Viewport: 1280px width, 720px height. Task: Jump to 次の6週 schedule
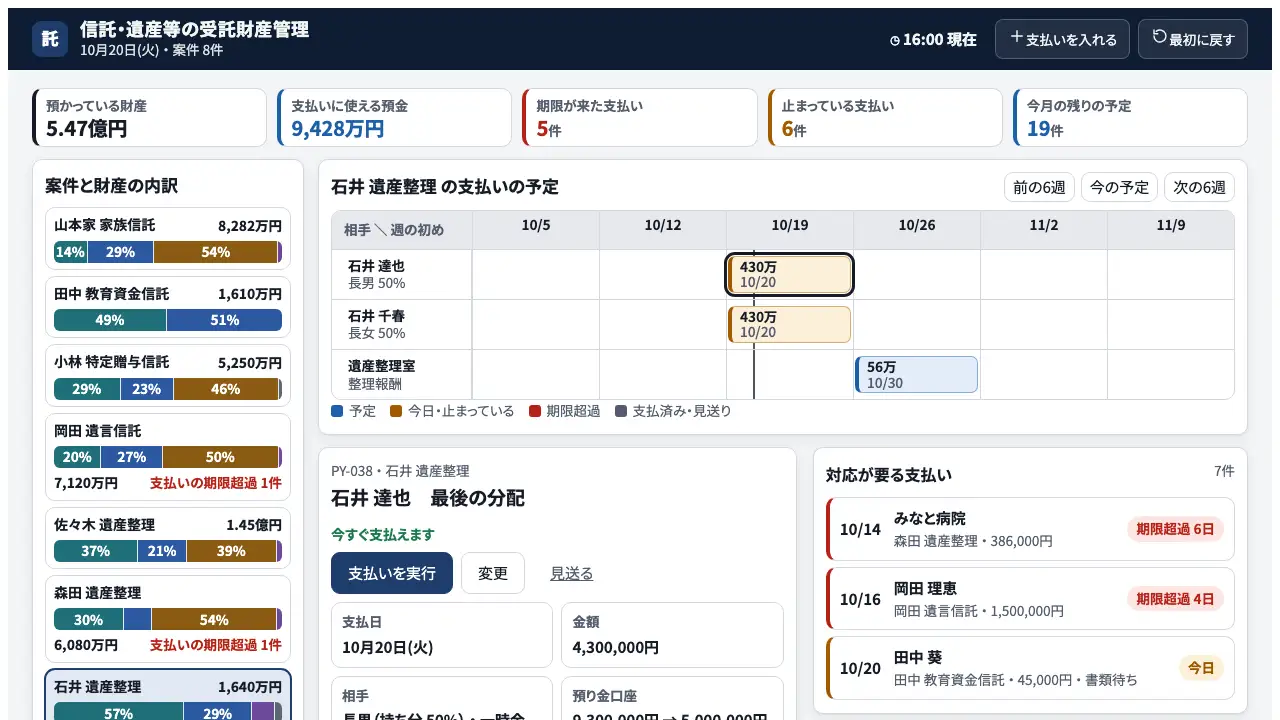pyautogui.click(x=1199, y=187)
